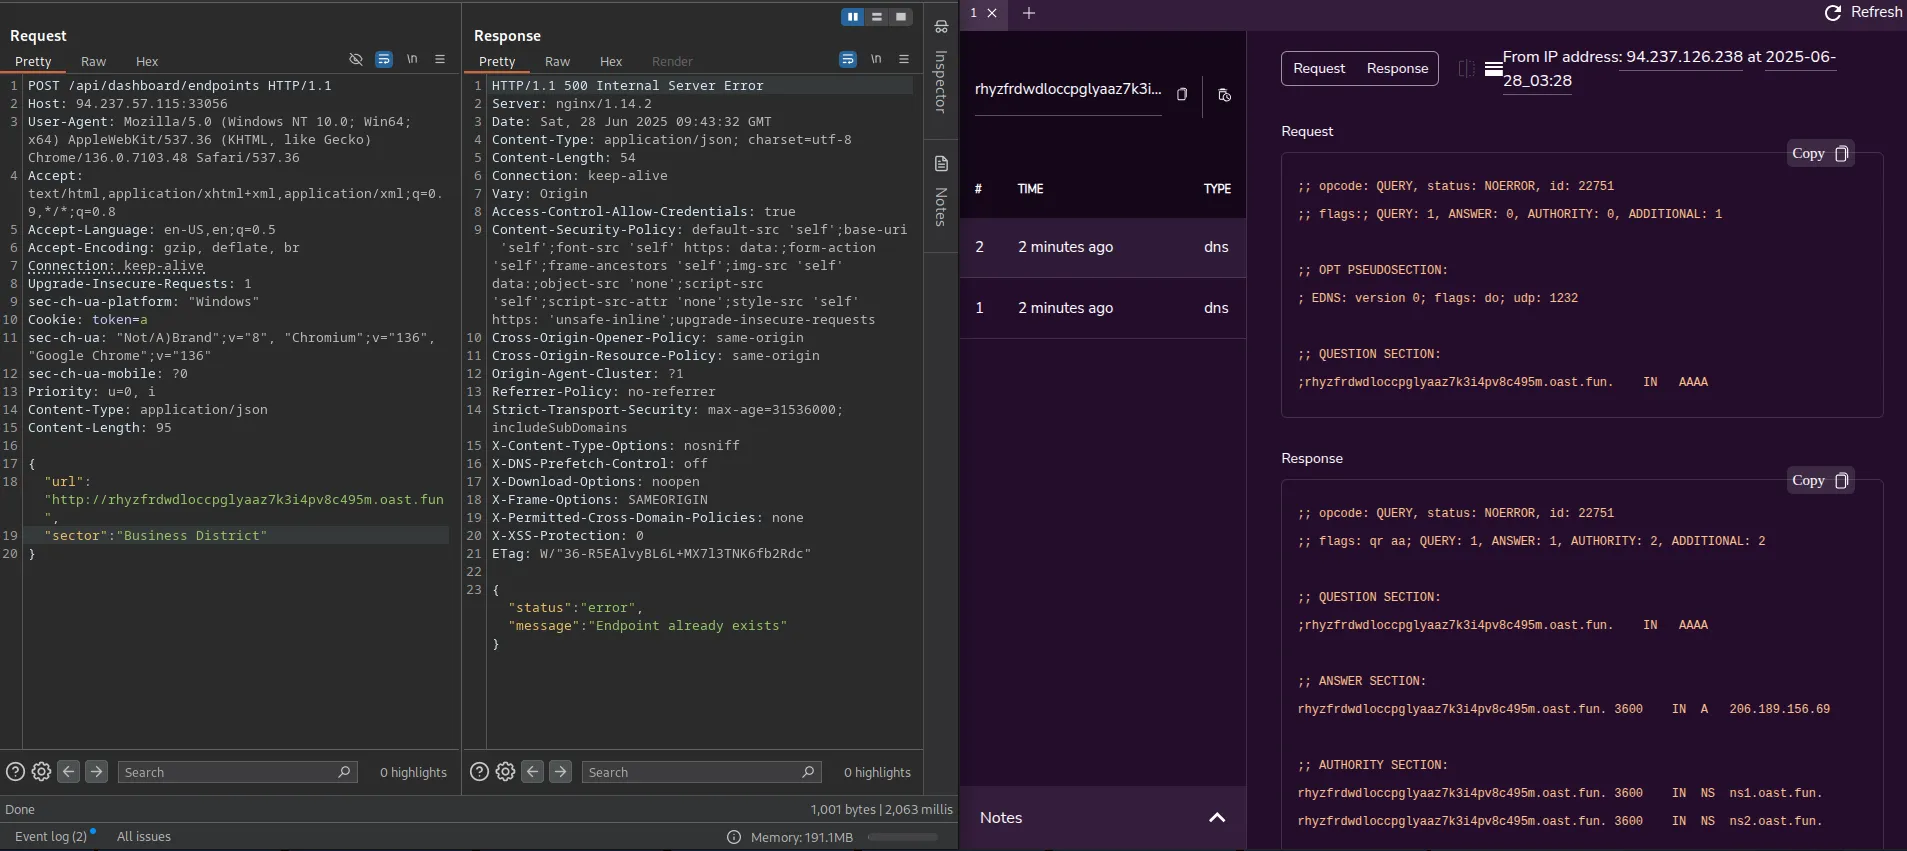
Task: Click the Cookie: token=a header
Action: (x=88, y=320)
